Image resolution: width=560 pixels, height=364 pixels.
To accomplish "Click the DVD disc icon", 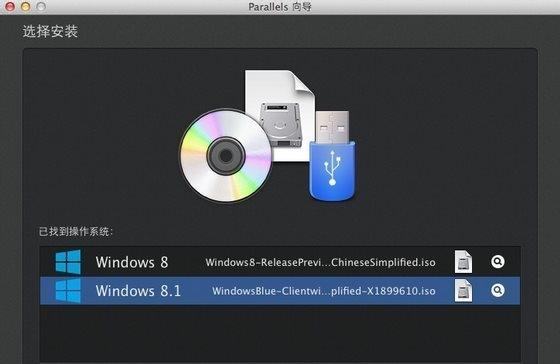I will (226, 156).
